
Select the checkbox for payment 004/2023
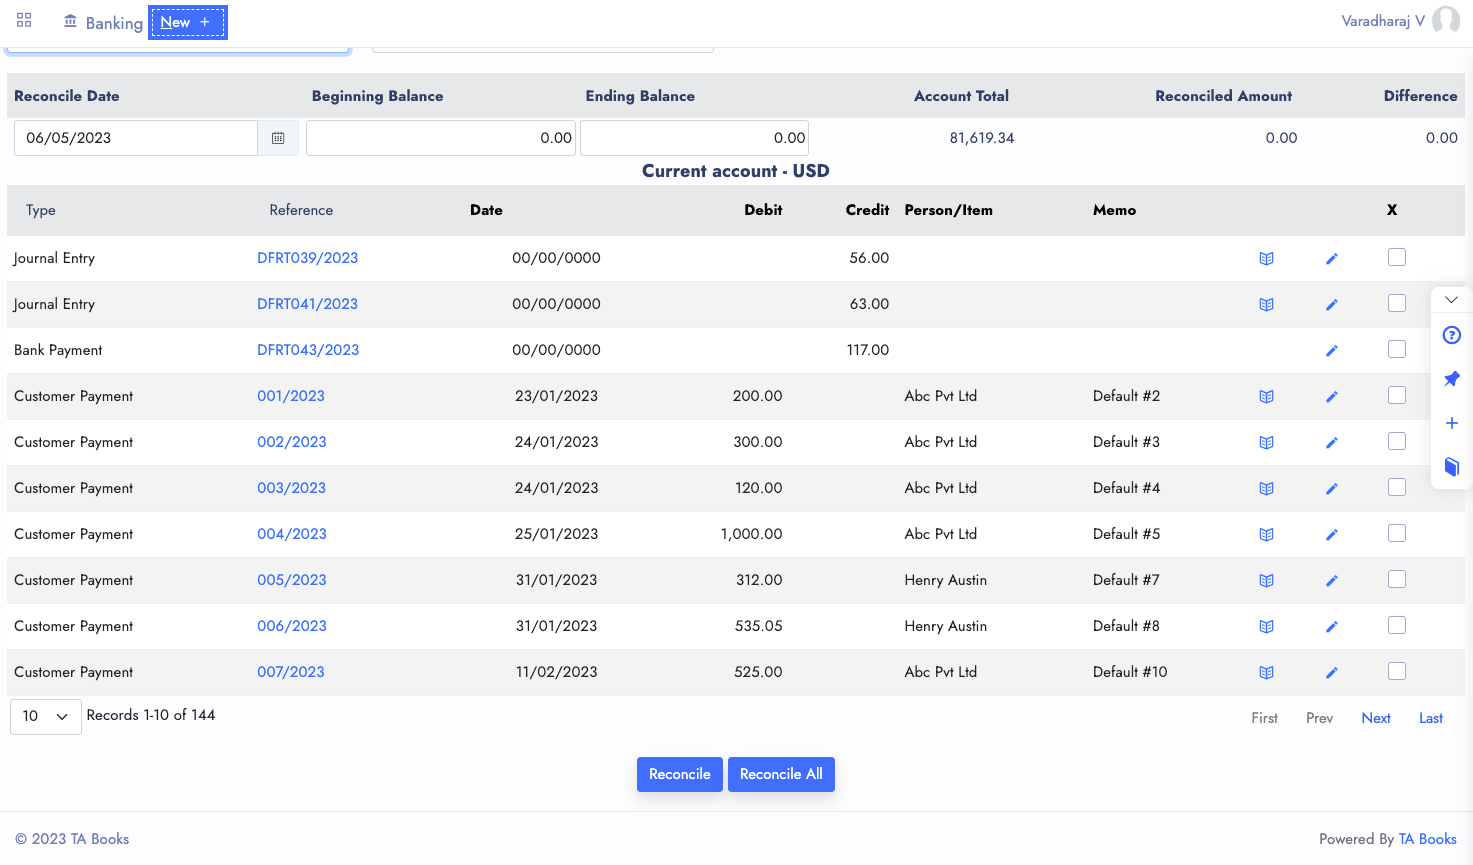point(1397,533)
